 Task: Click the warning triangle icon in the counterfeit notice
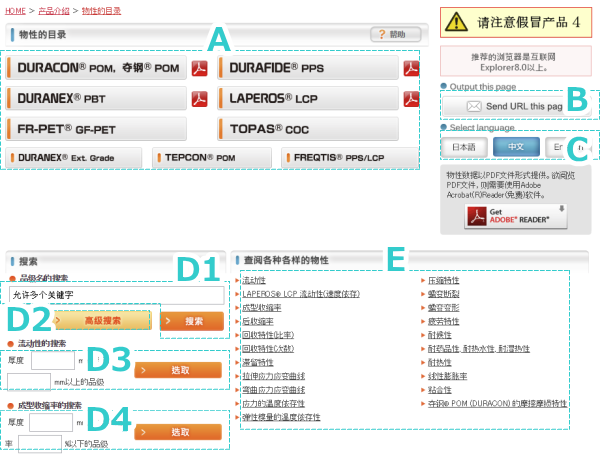coord(456,22)
